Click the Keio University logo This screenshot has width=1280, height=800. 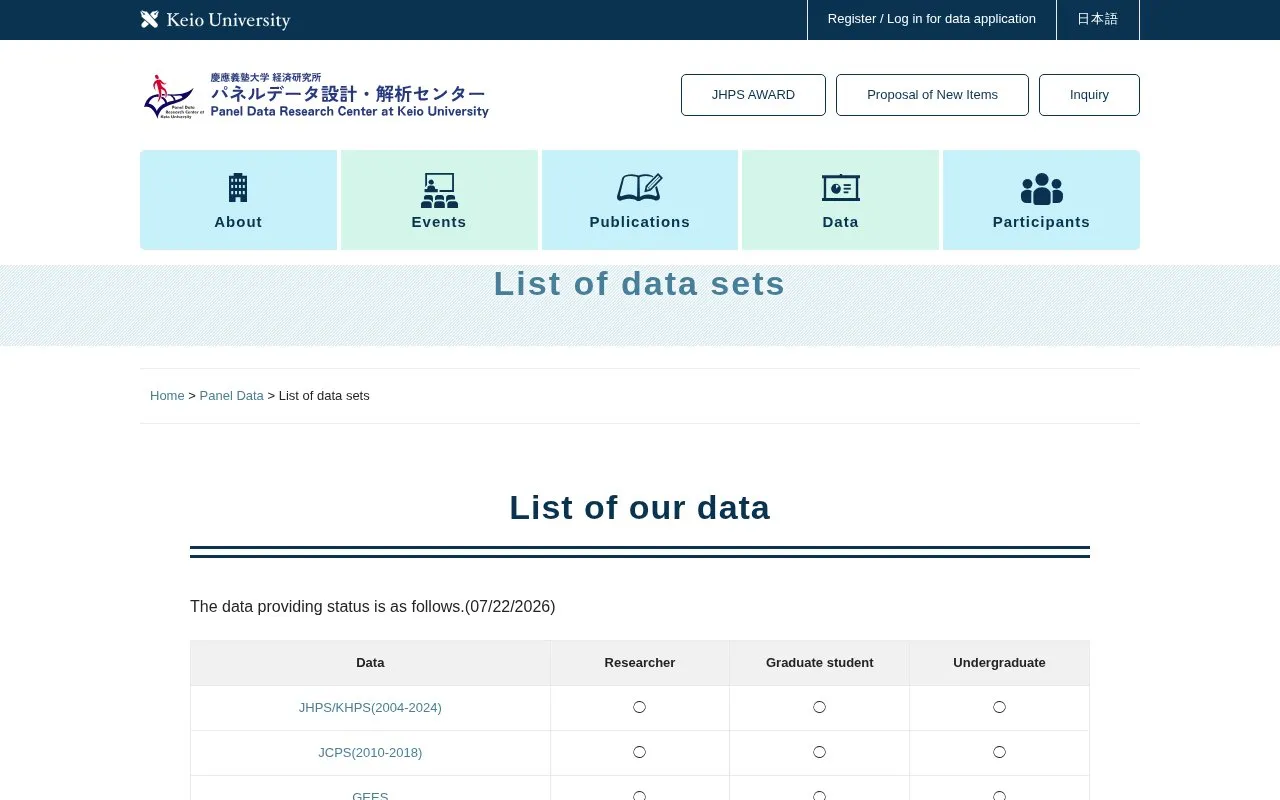(215, 20)
